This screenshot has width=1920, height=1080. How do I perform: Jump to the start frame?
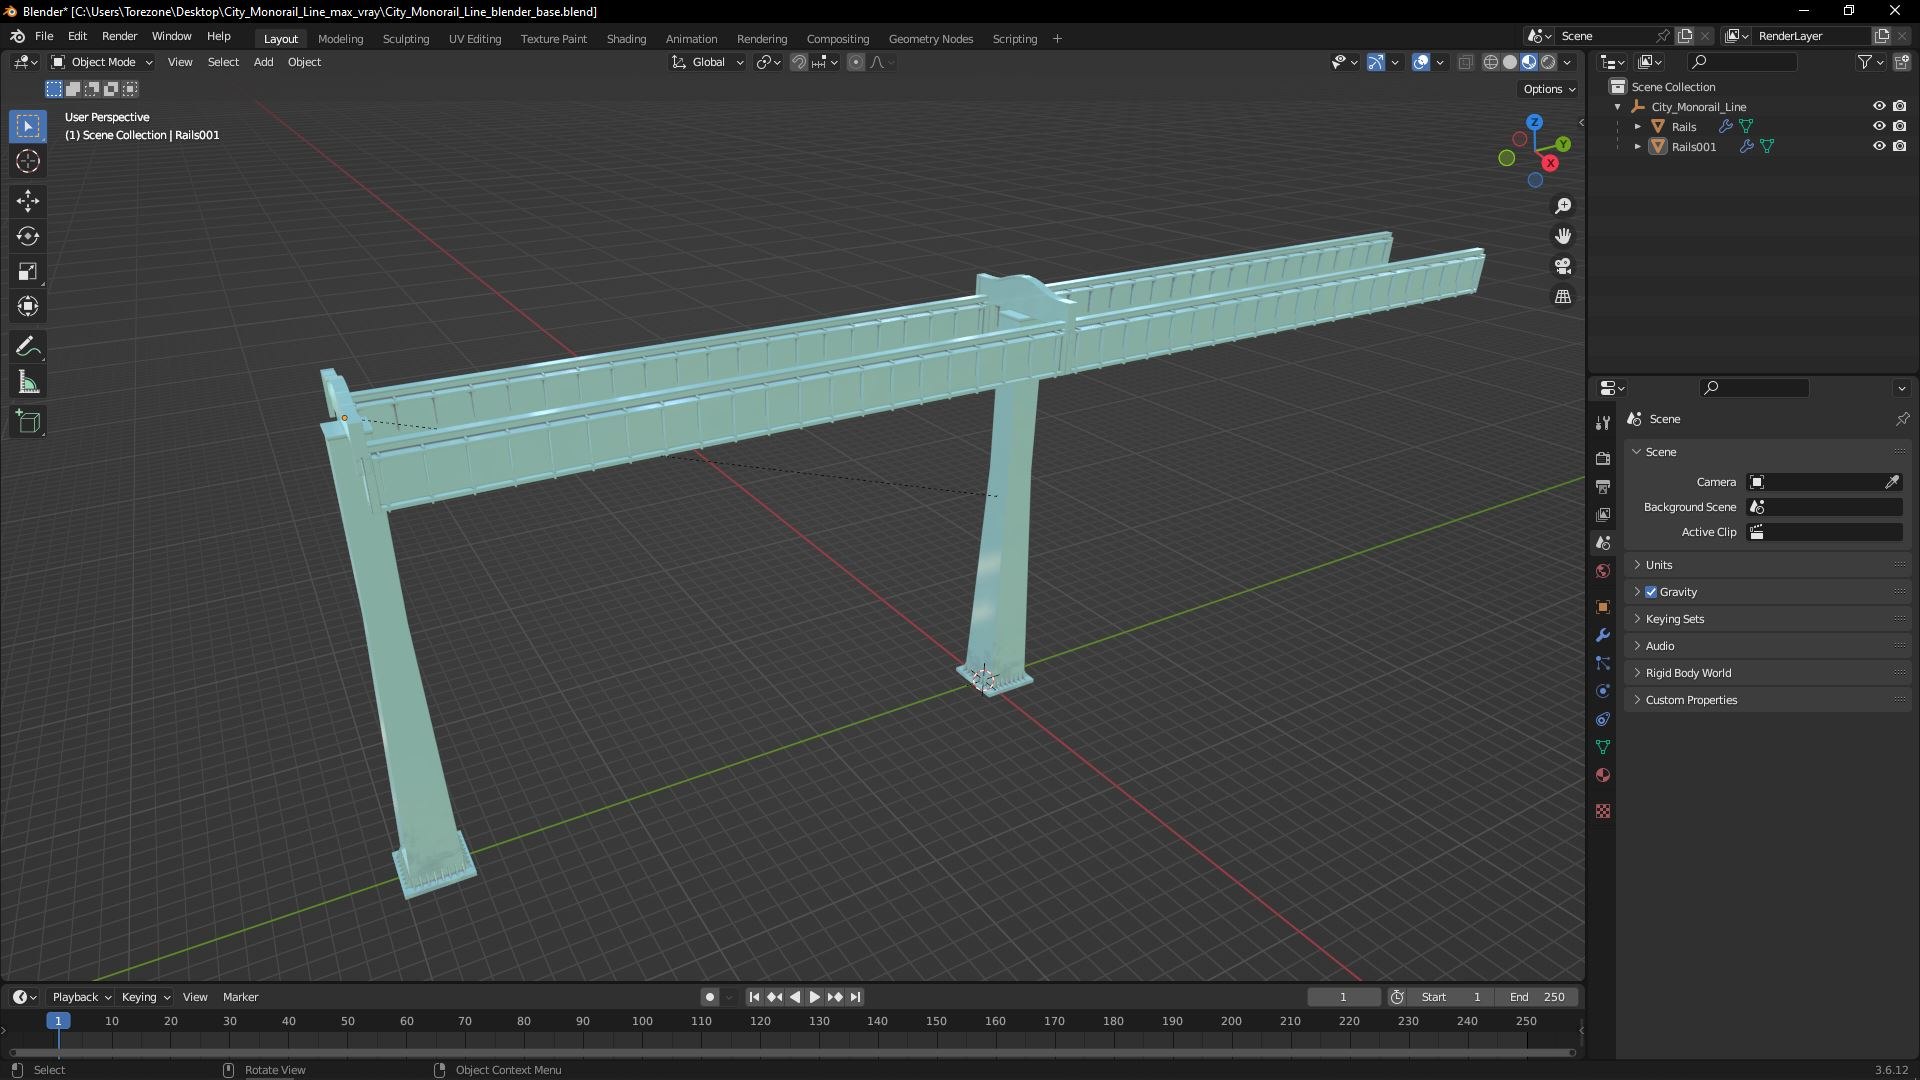754,997
